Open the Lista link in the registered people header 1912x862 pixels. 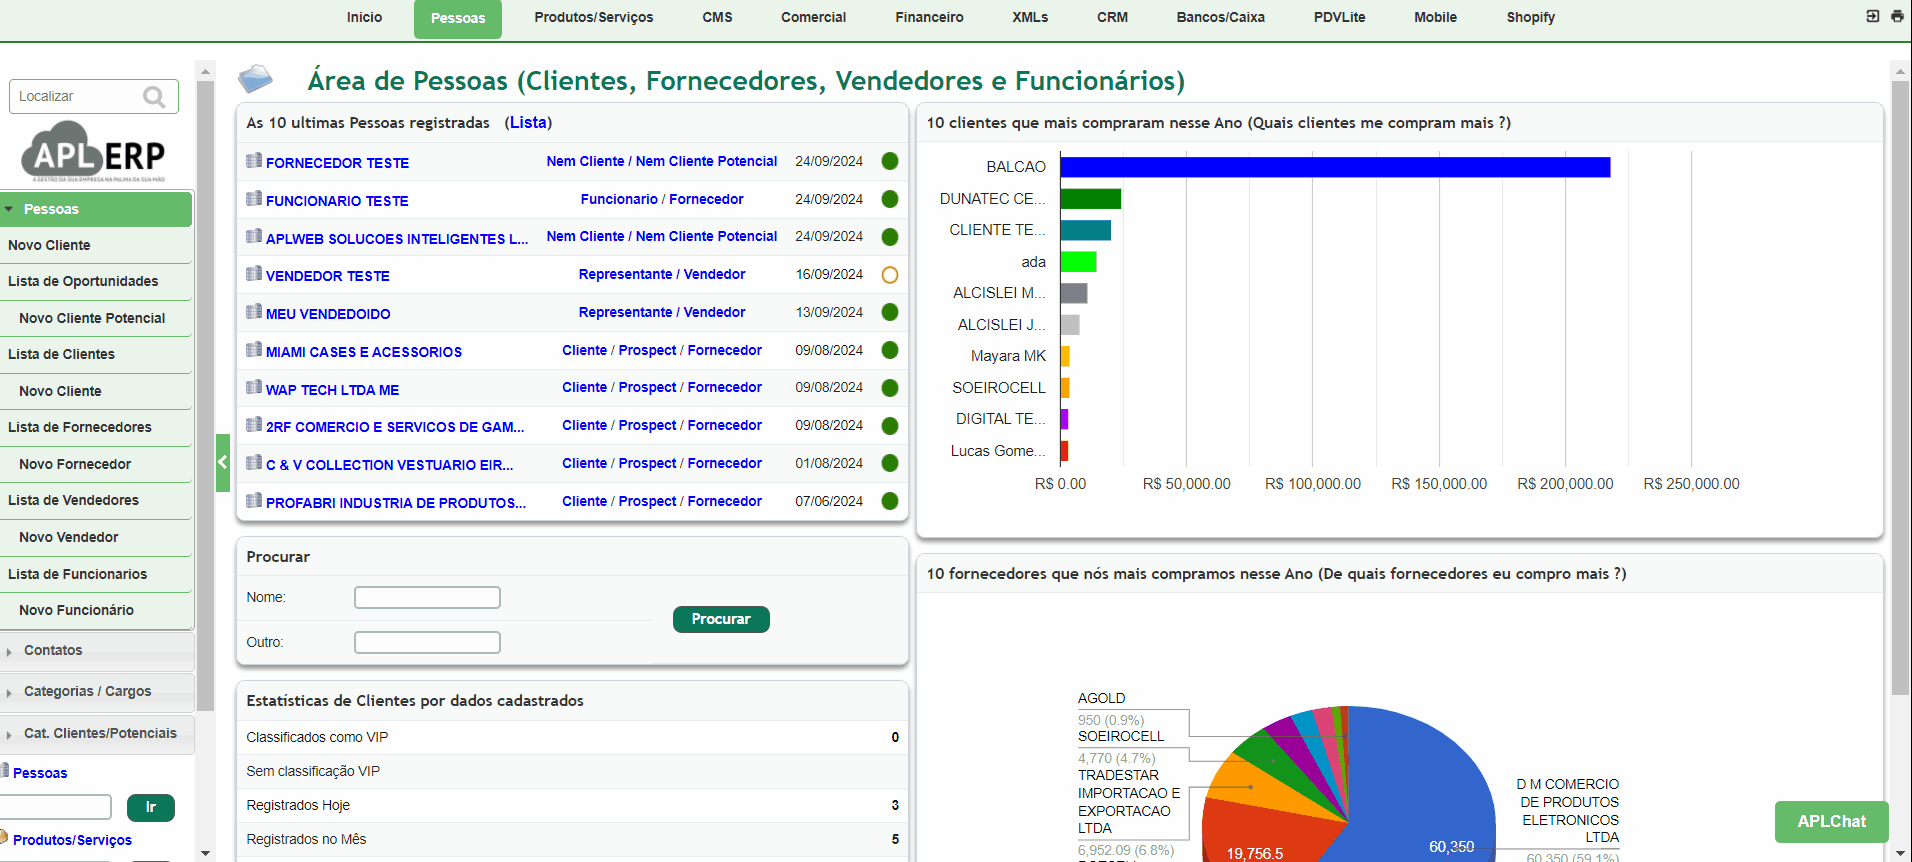click(528, 122)
